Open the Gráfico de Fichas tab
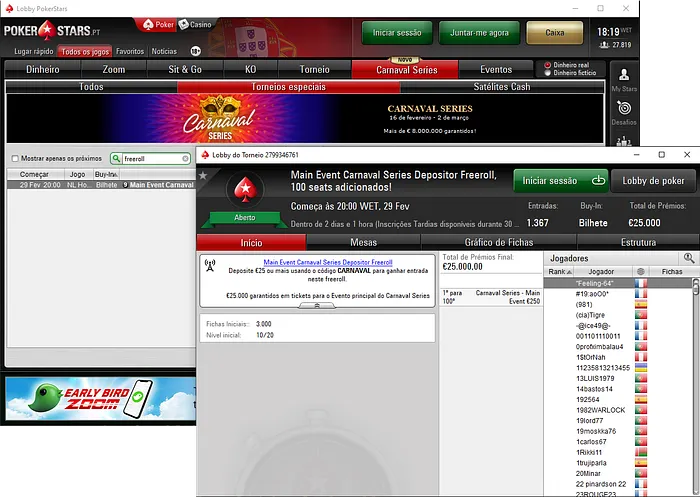This screenshot has height=497, width=700. pyautogui.click(x=499, y=242)
